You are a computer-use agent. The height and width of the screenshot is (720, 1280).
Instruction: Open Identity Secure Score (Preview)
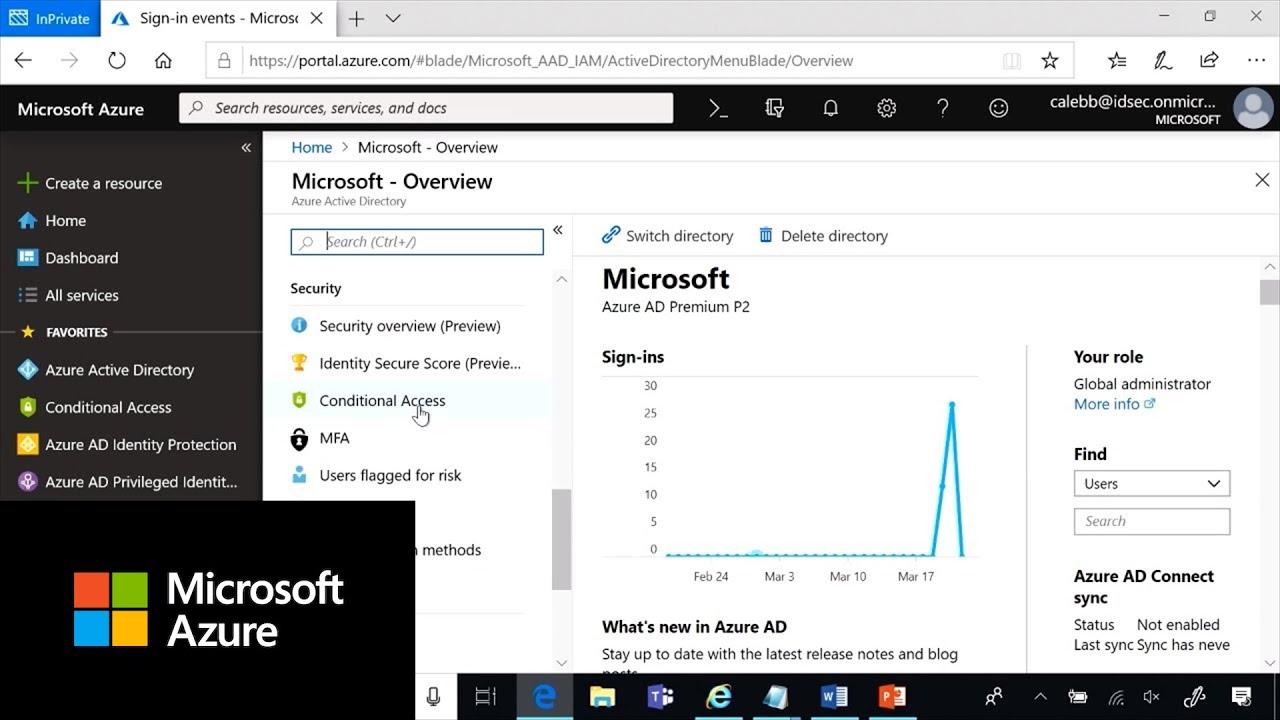pos(406,363)
